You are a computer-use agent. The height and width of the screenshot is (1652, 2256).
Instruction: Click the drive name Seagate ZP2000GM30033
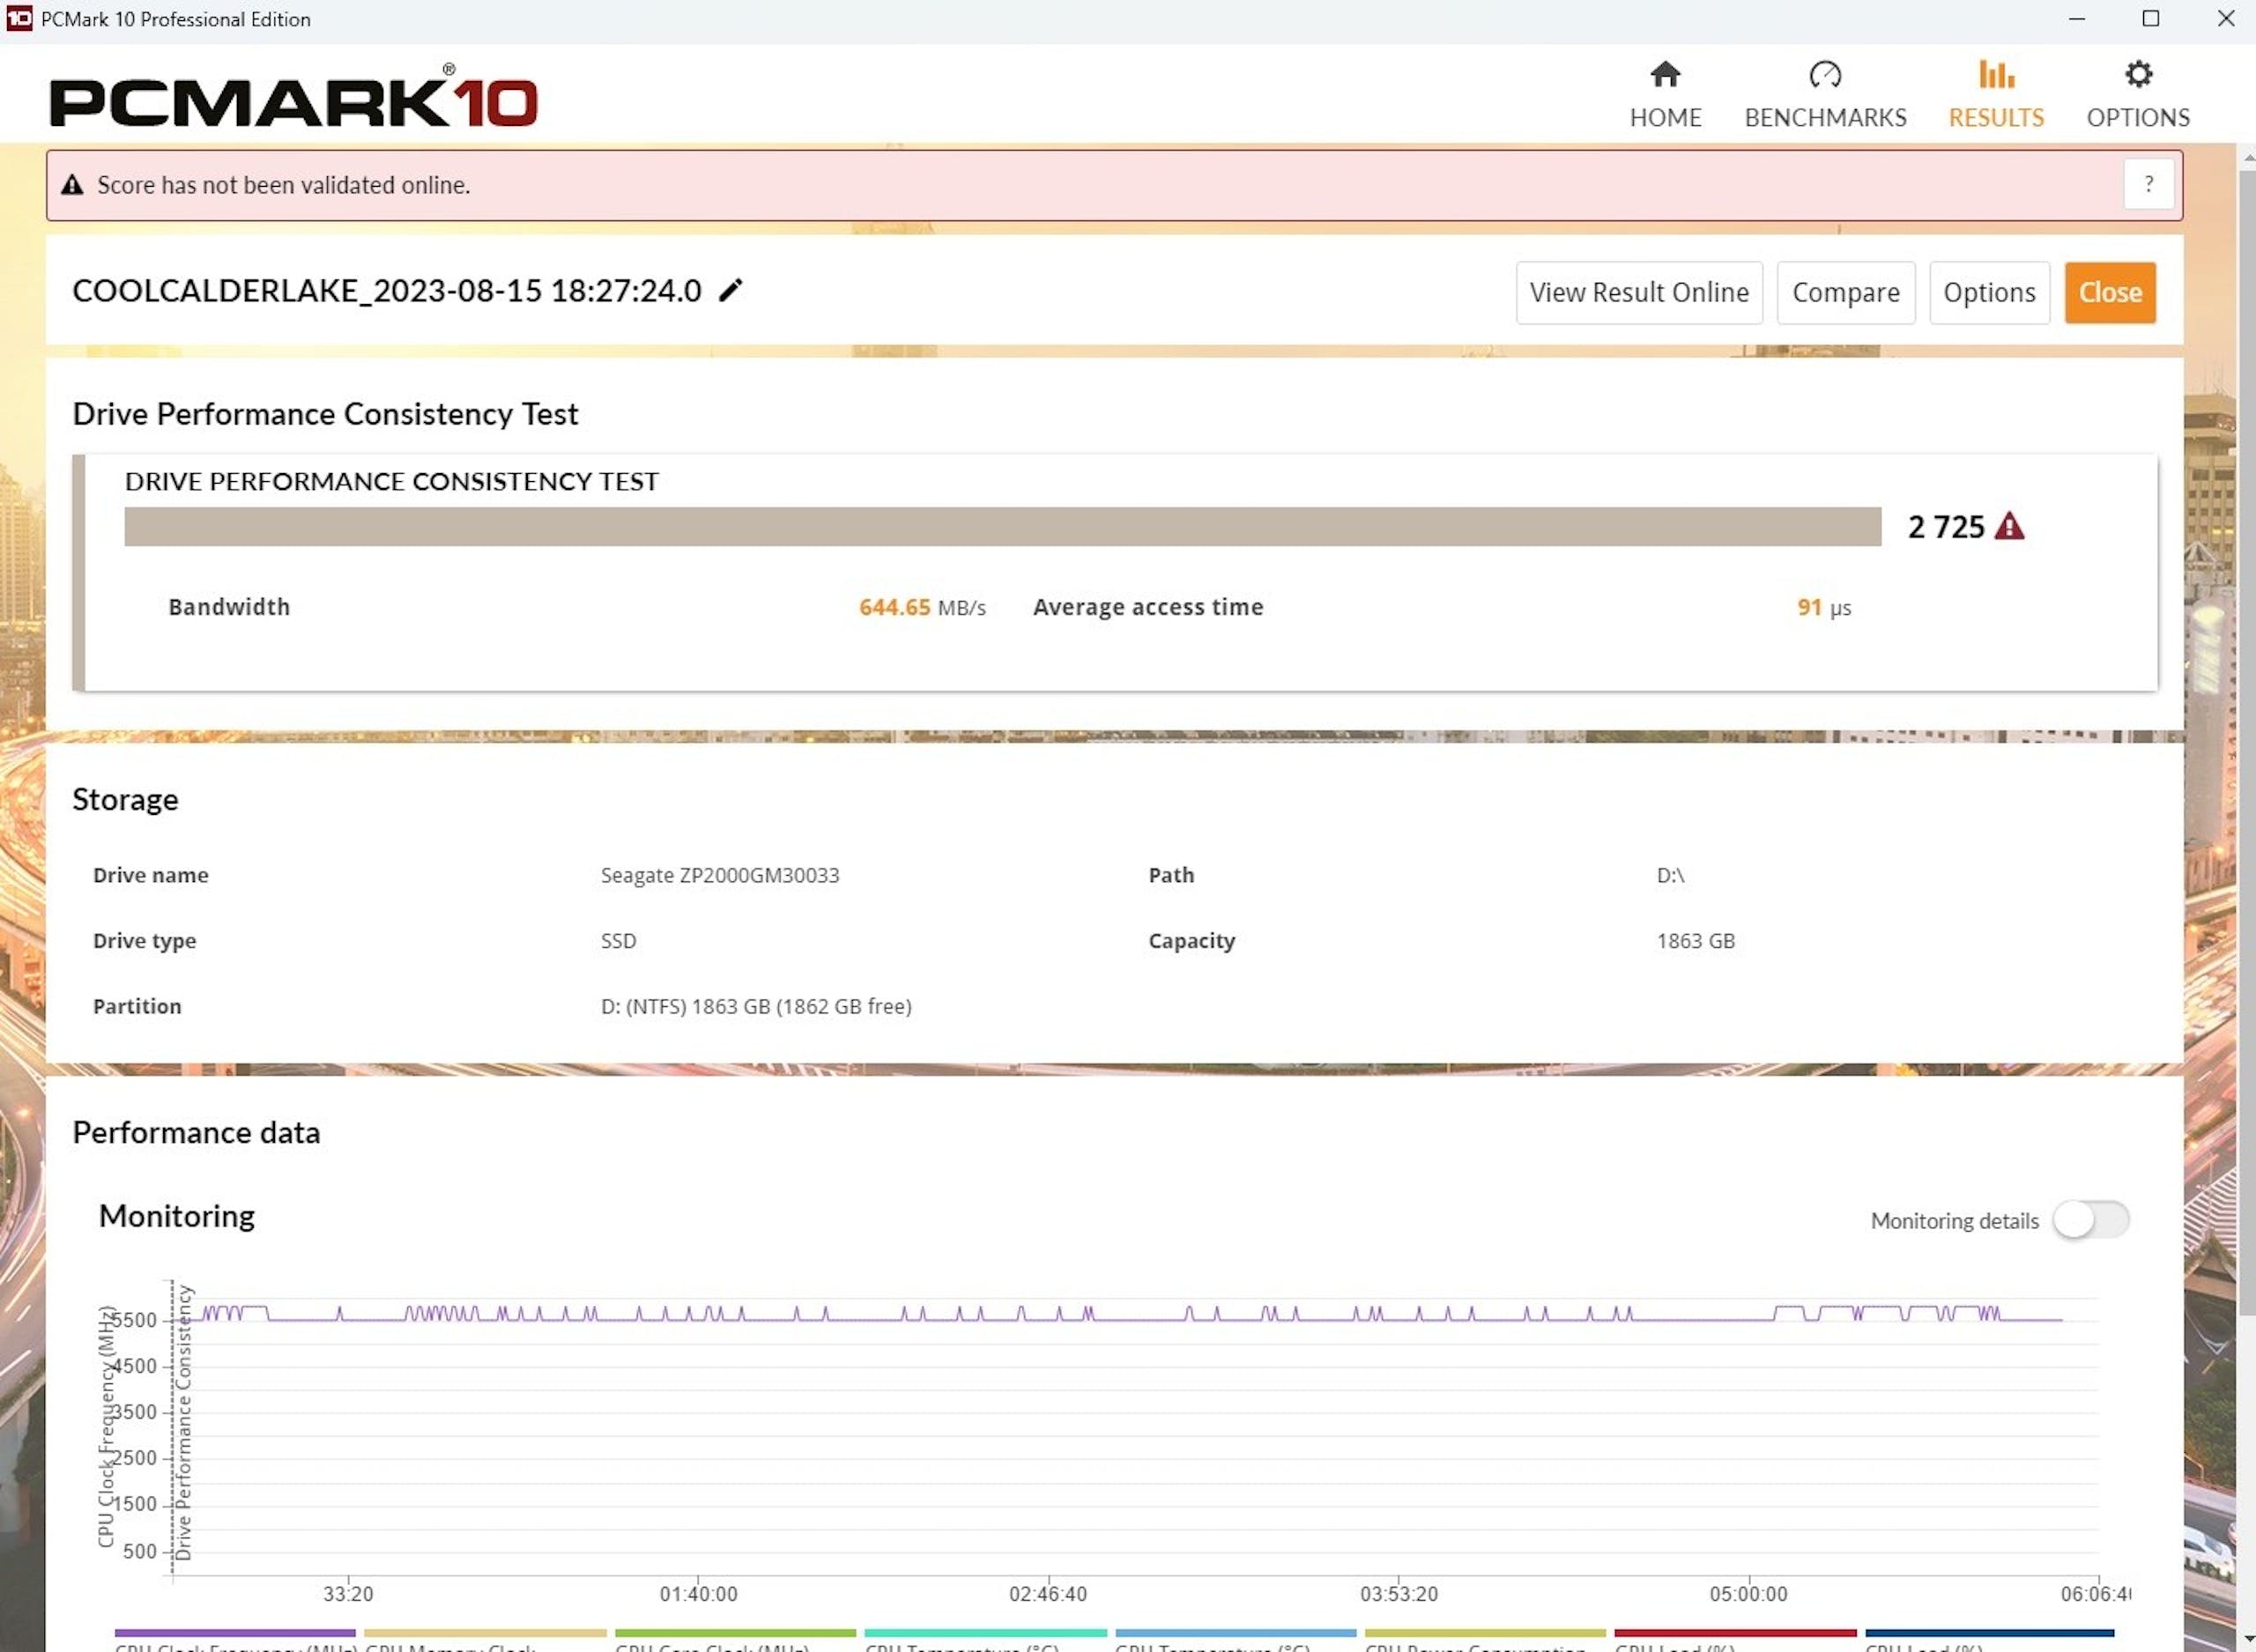(719, 875)
